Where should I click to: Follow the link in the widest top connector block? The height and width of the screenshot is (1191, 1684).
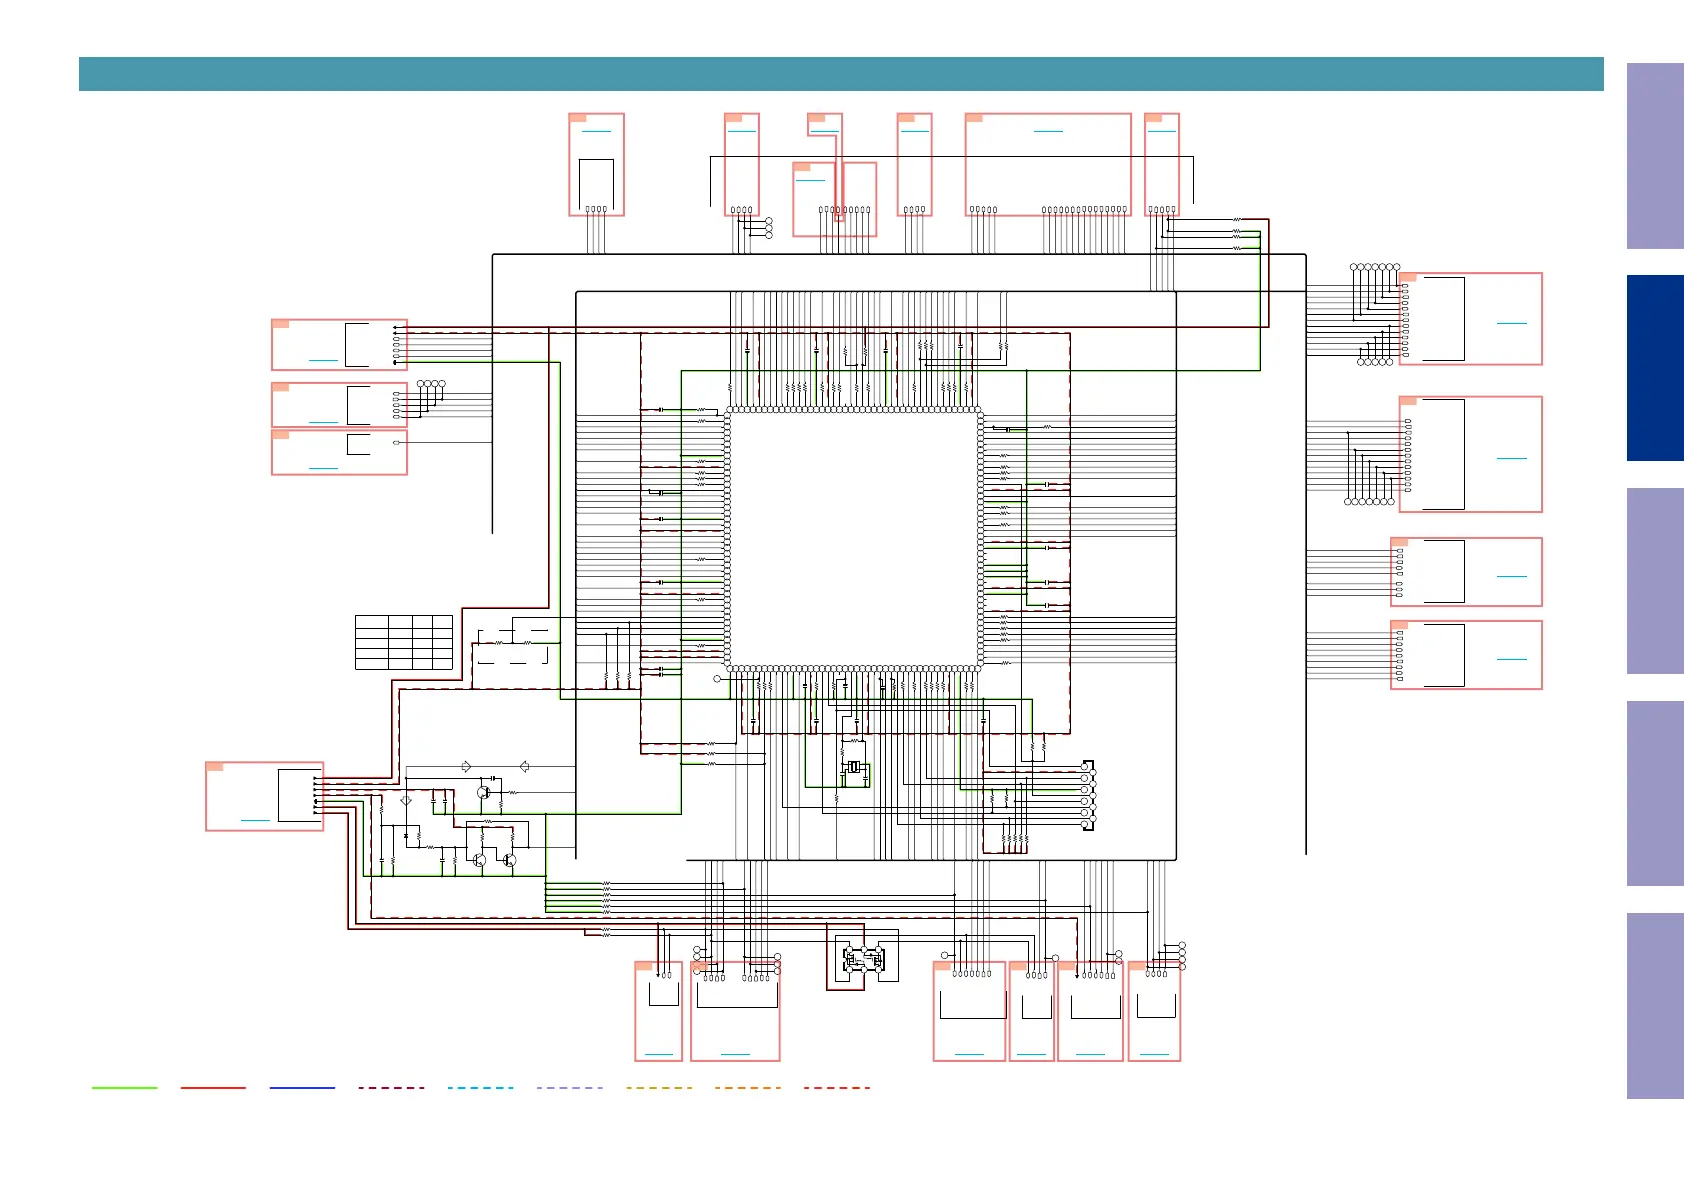pyautogui.click(x=1048, y=130)
